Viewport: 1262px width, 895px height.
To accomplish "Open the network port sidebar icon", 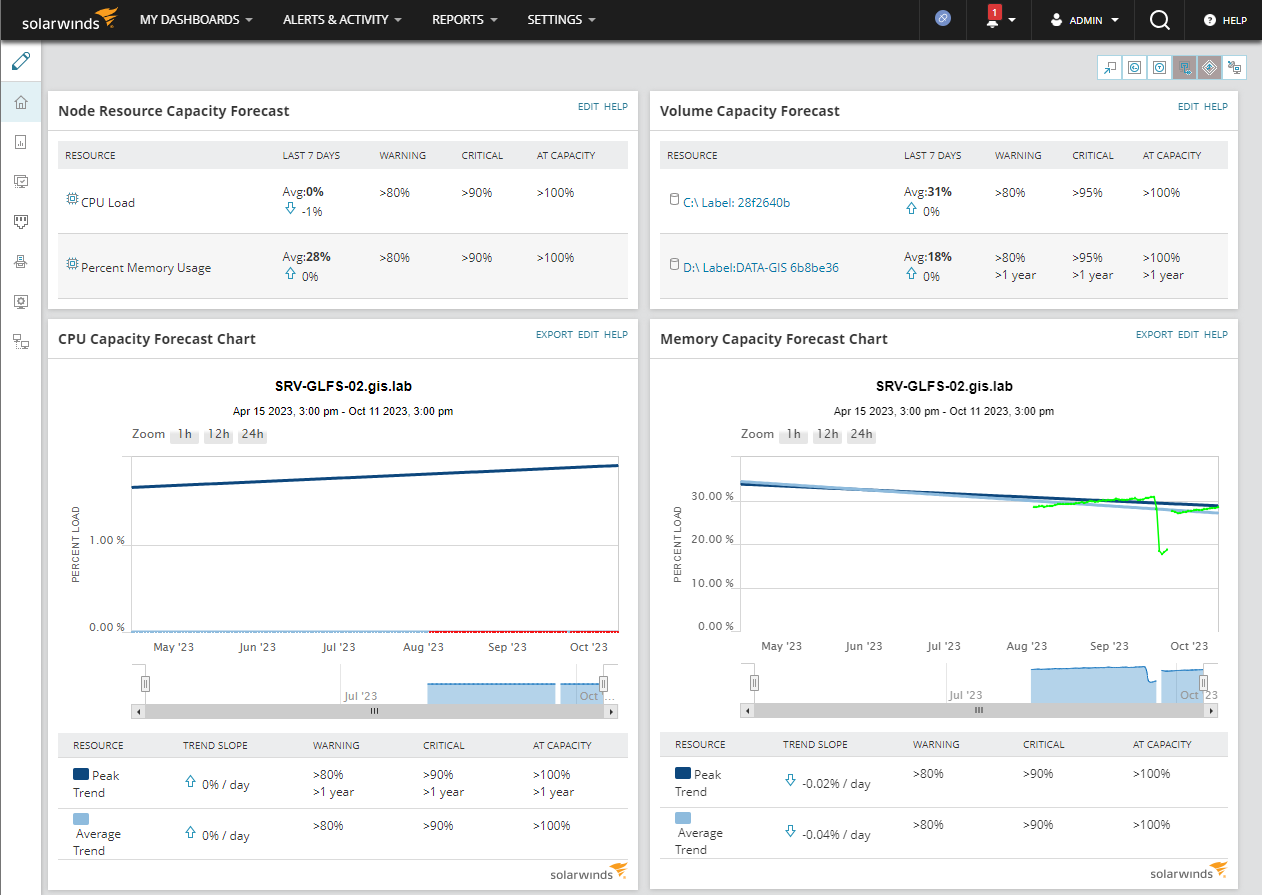I will point(21,221).
